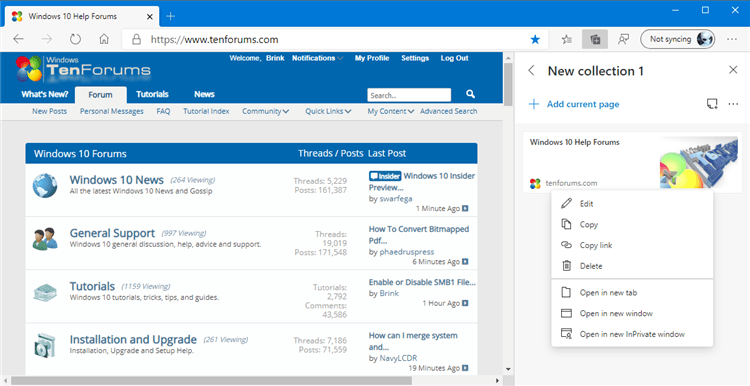750x386 pixels.
Task: Click the General Support people icon
Action: point(45,238)
